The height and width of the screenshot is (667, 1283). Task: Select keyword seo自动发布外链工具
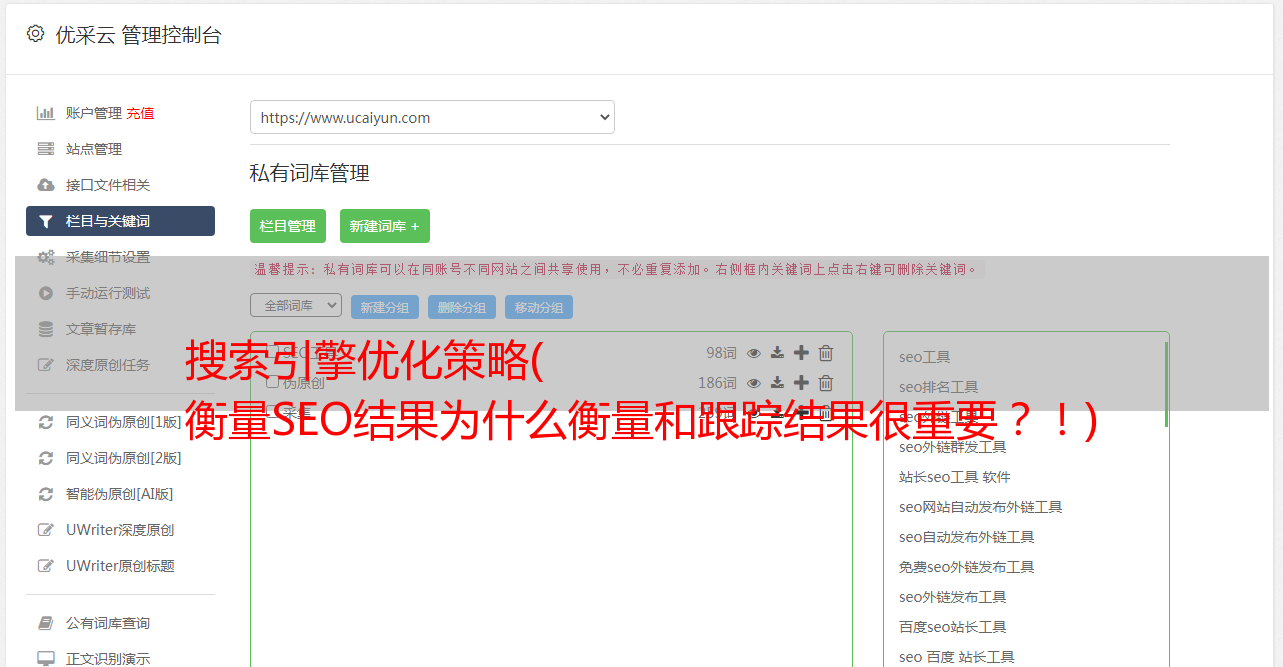point(967,537)
